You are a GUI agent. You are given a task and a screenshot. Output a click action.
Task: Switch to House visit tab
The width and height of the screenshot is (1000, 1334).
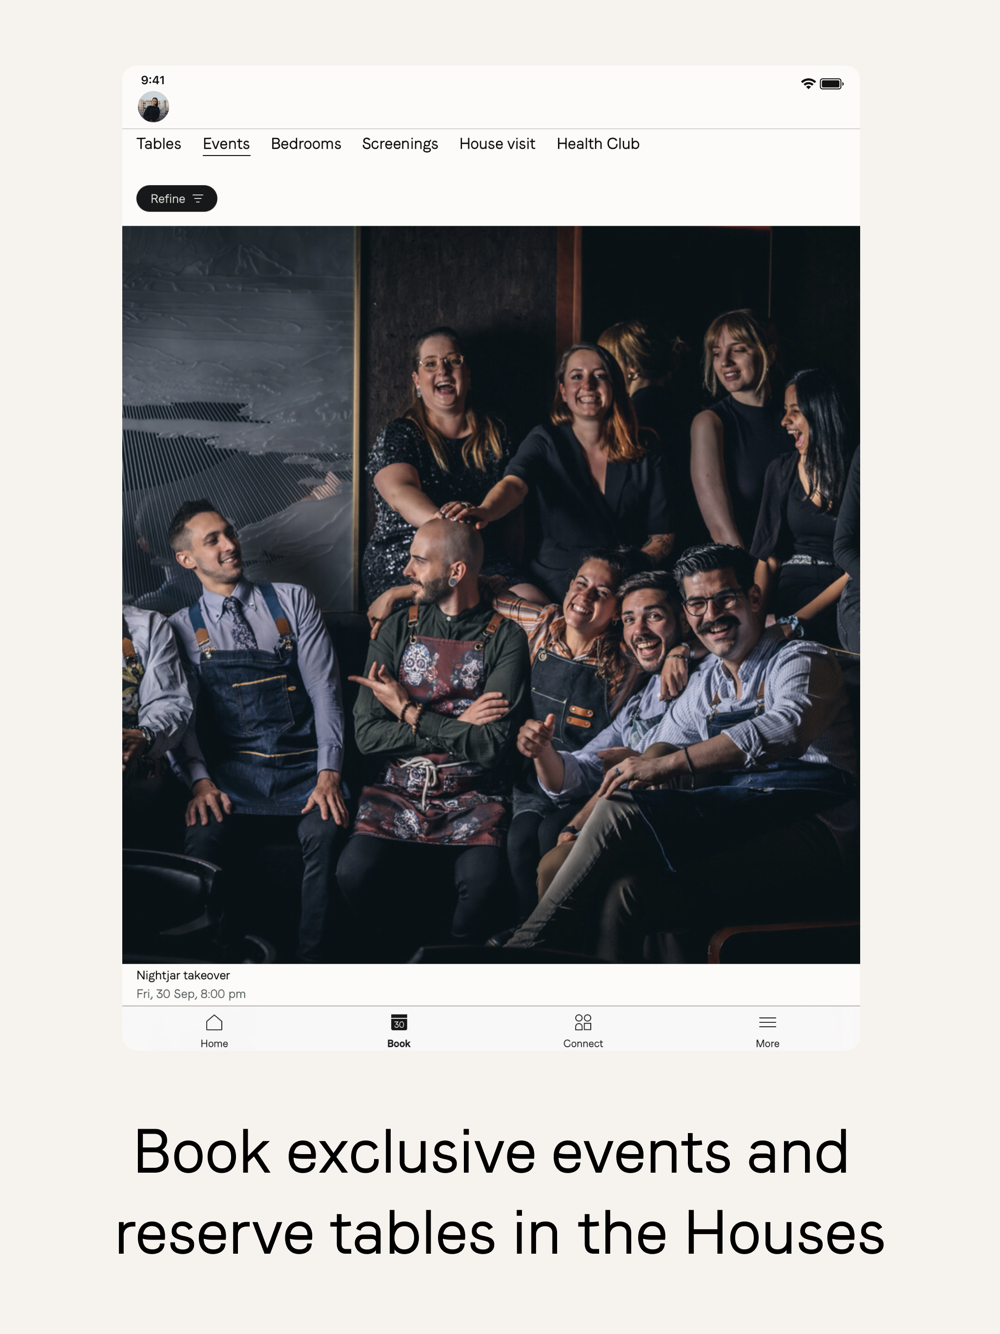point(497,144)
